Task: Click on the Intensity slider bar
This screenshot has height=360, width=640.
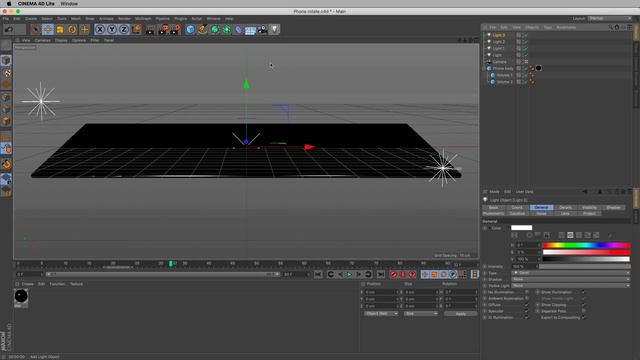Action: click(x=584, y=267)
